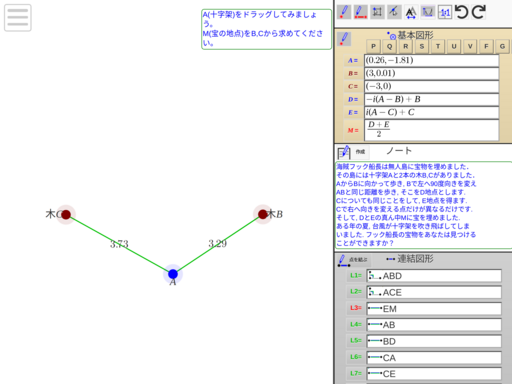Expand the ノート section header
This screenshot has height=384, width=512.
[399, 151]
